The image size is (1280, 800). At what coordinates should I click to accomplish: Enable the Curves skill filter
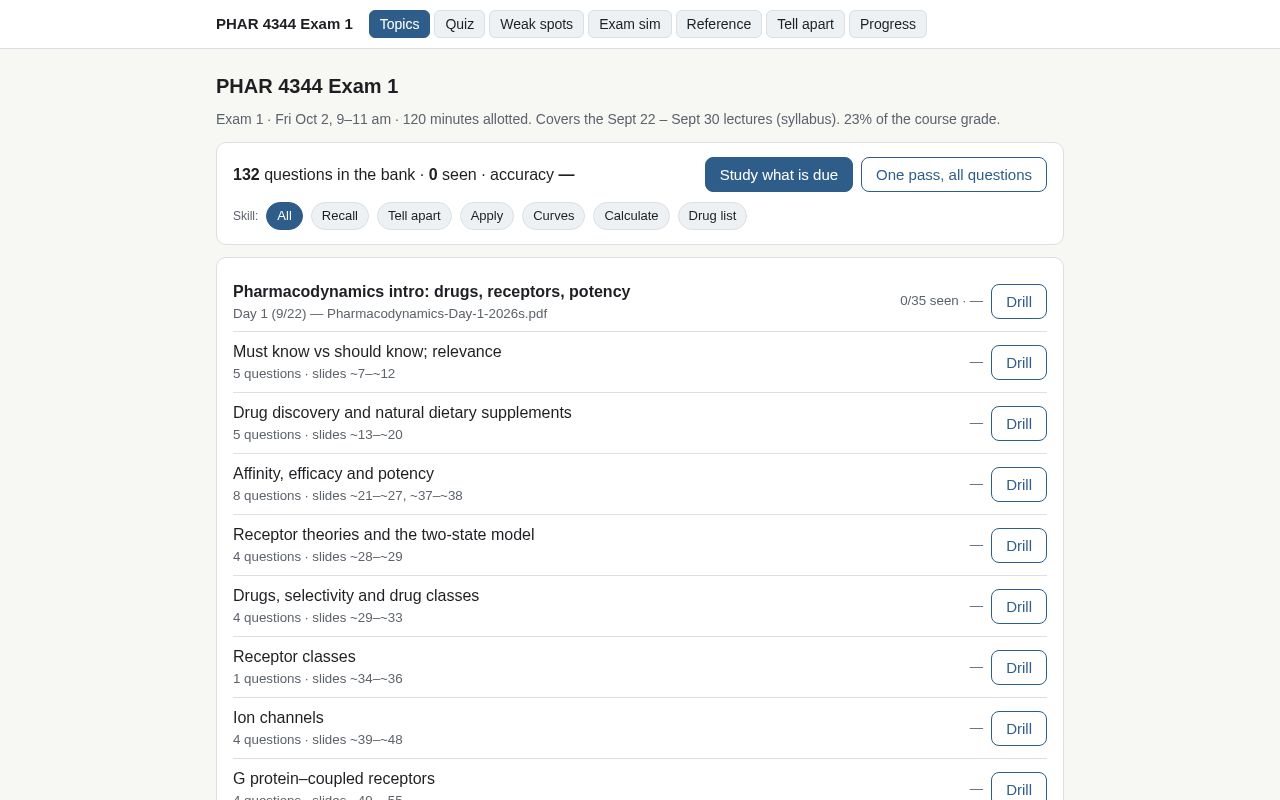point(554,216)
